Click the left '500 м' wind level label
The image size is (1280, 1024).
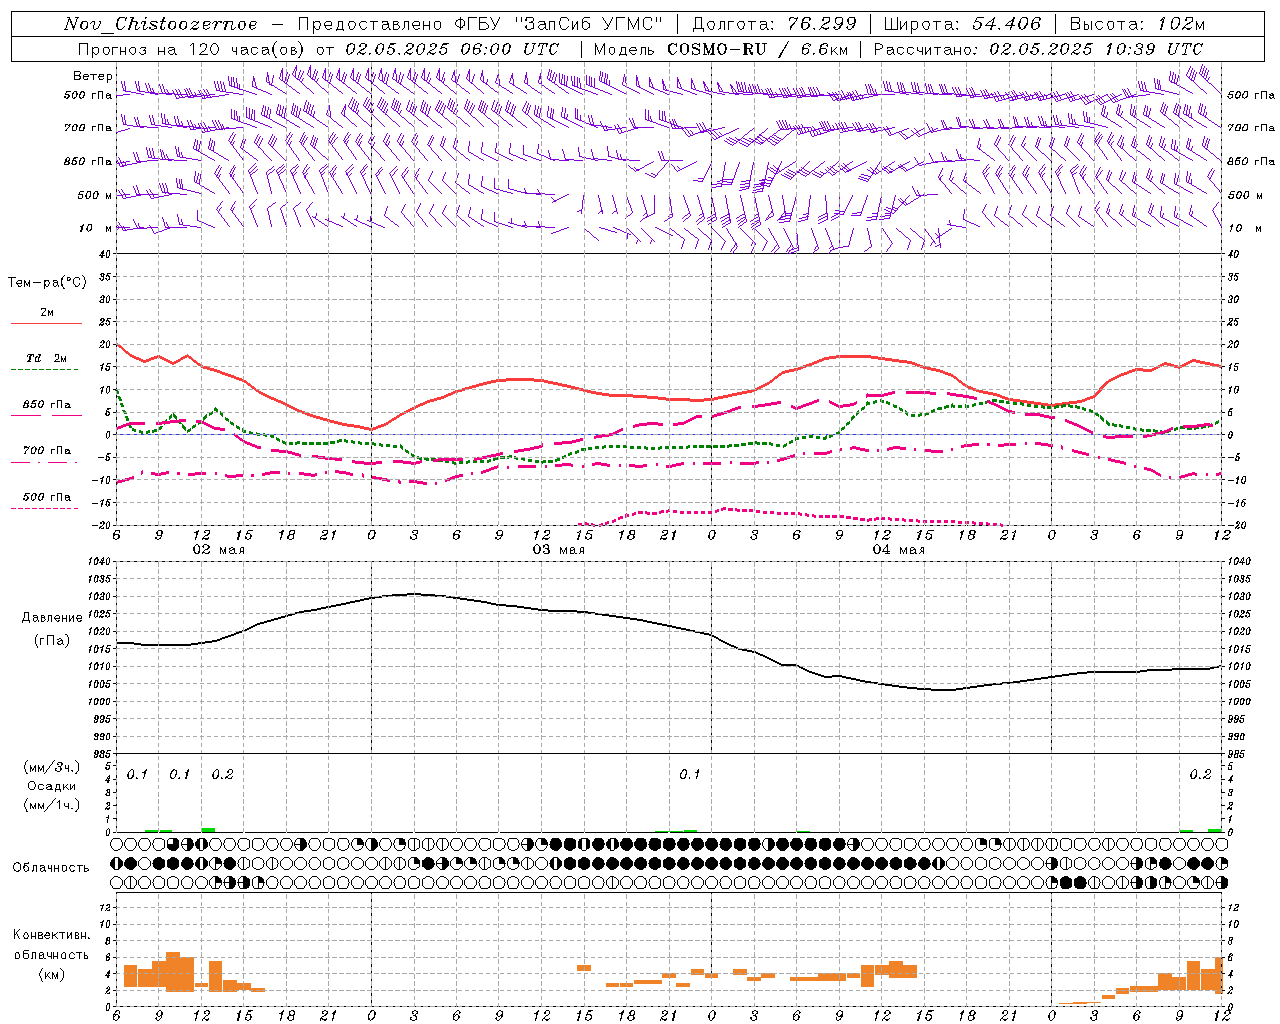[95, 195]
